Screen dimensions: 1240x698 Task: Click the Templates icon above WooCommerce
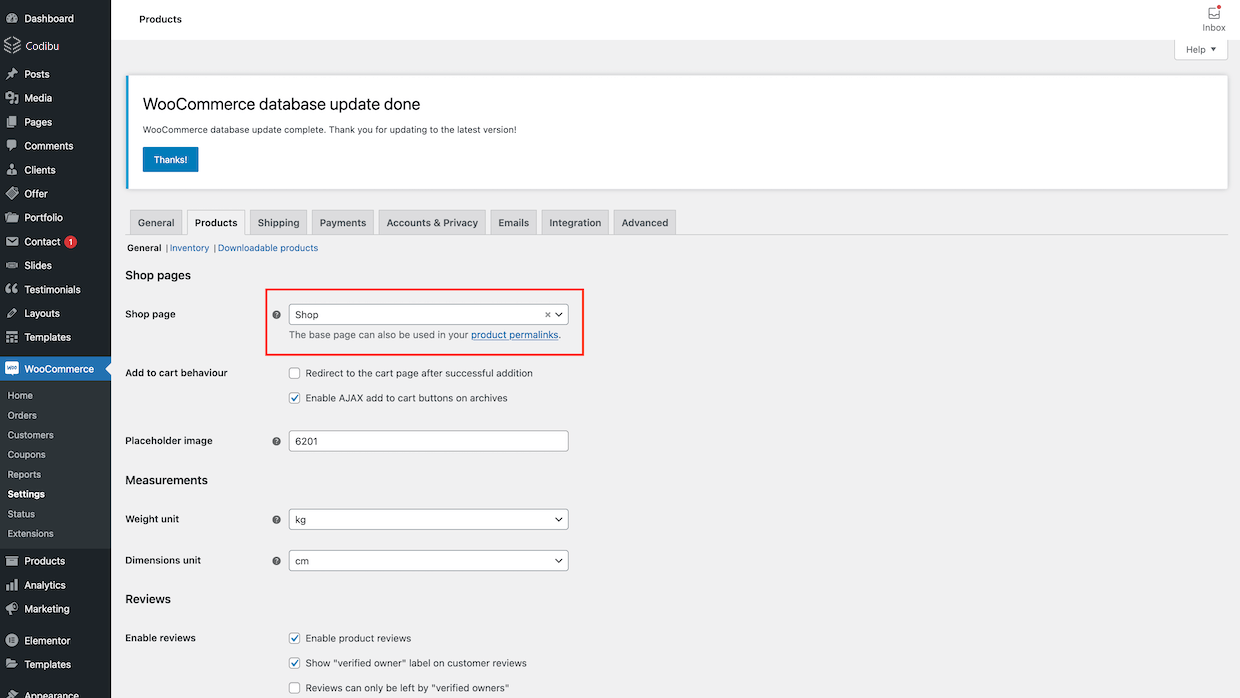click(x=12, y=337)
